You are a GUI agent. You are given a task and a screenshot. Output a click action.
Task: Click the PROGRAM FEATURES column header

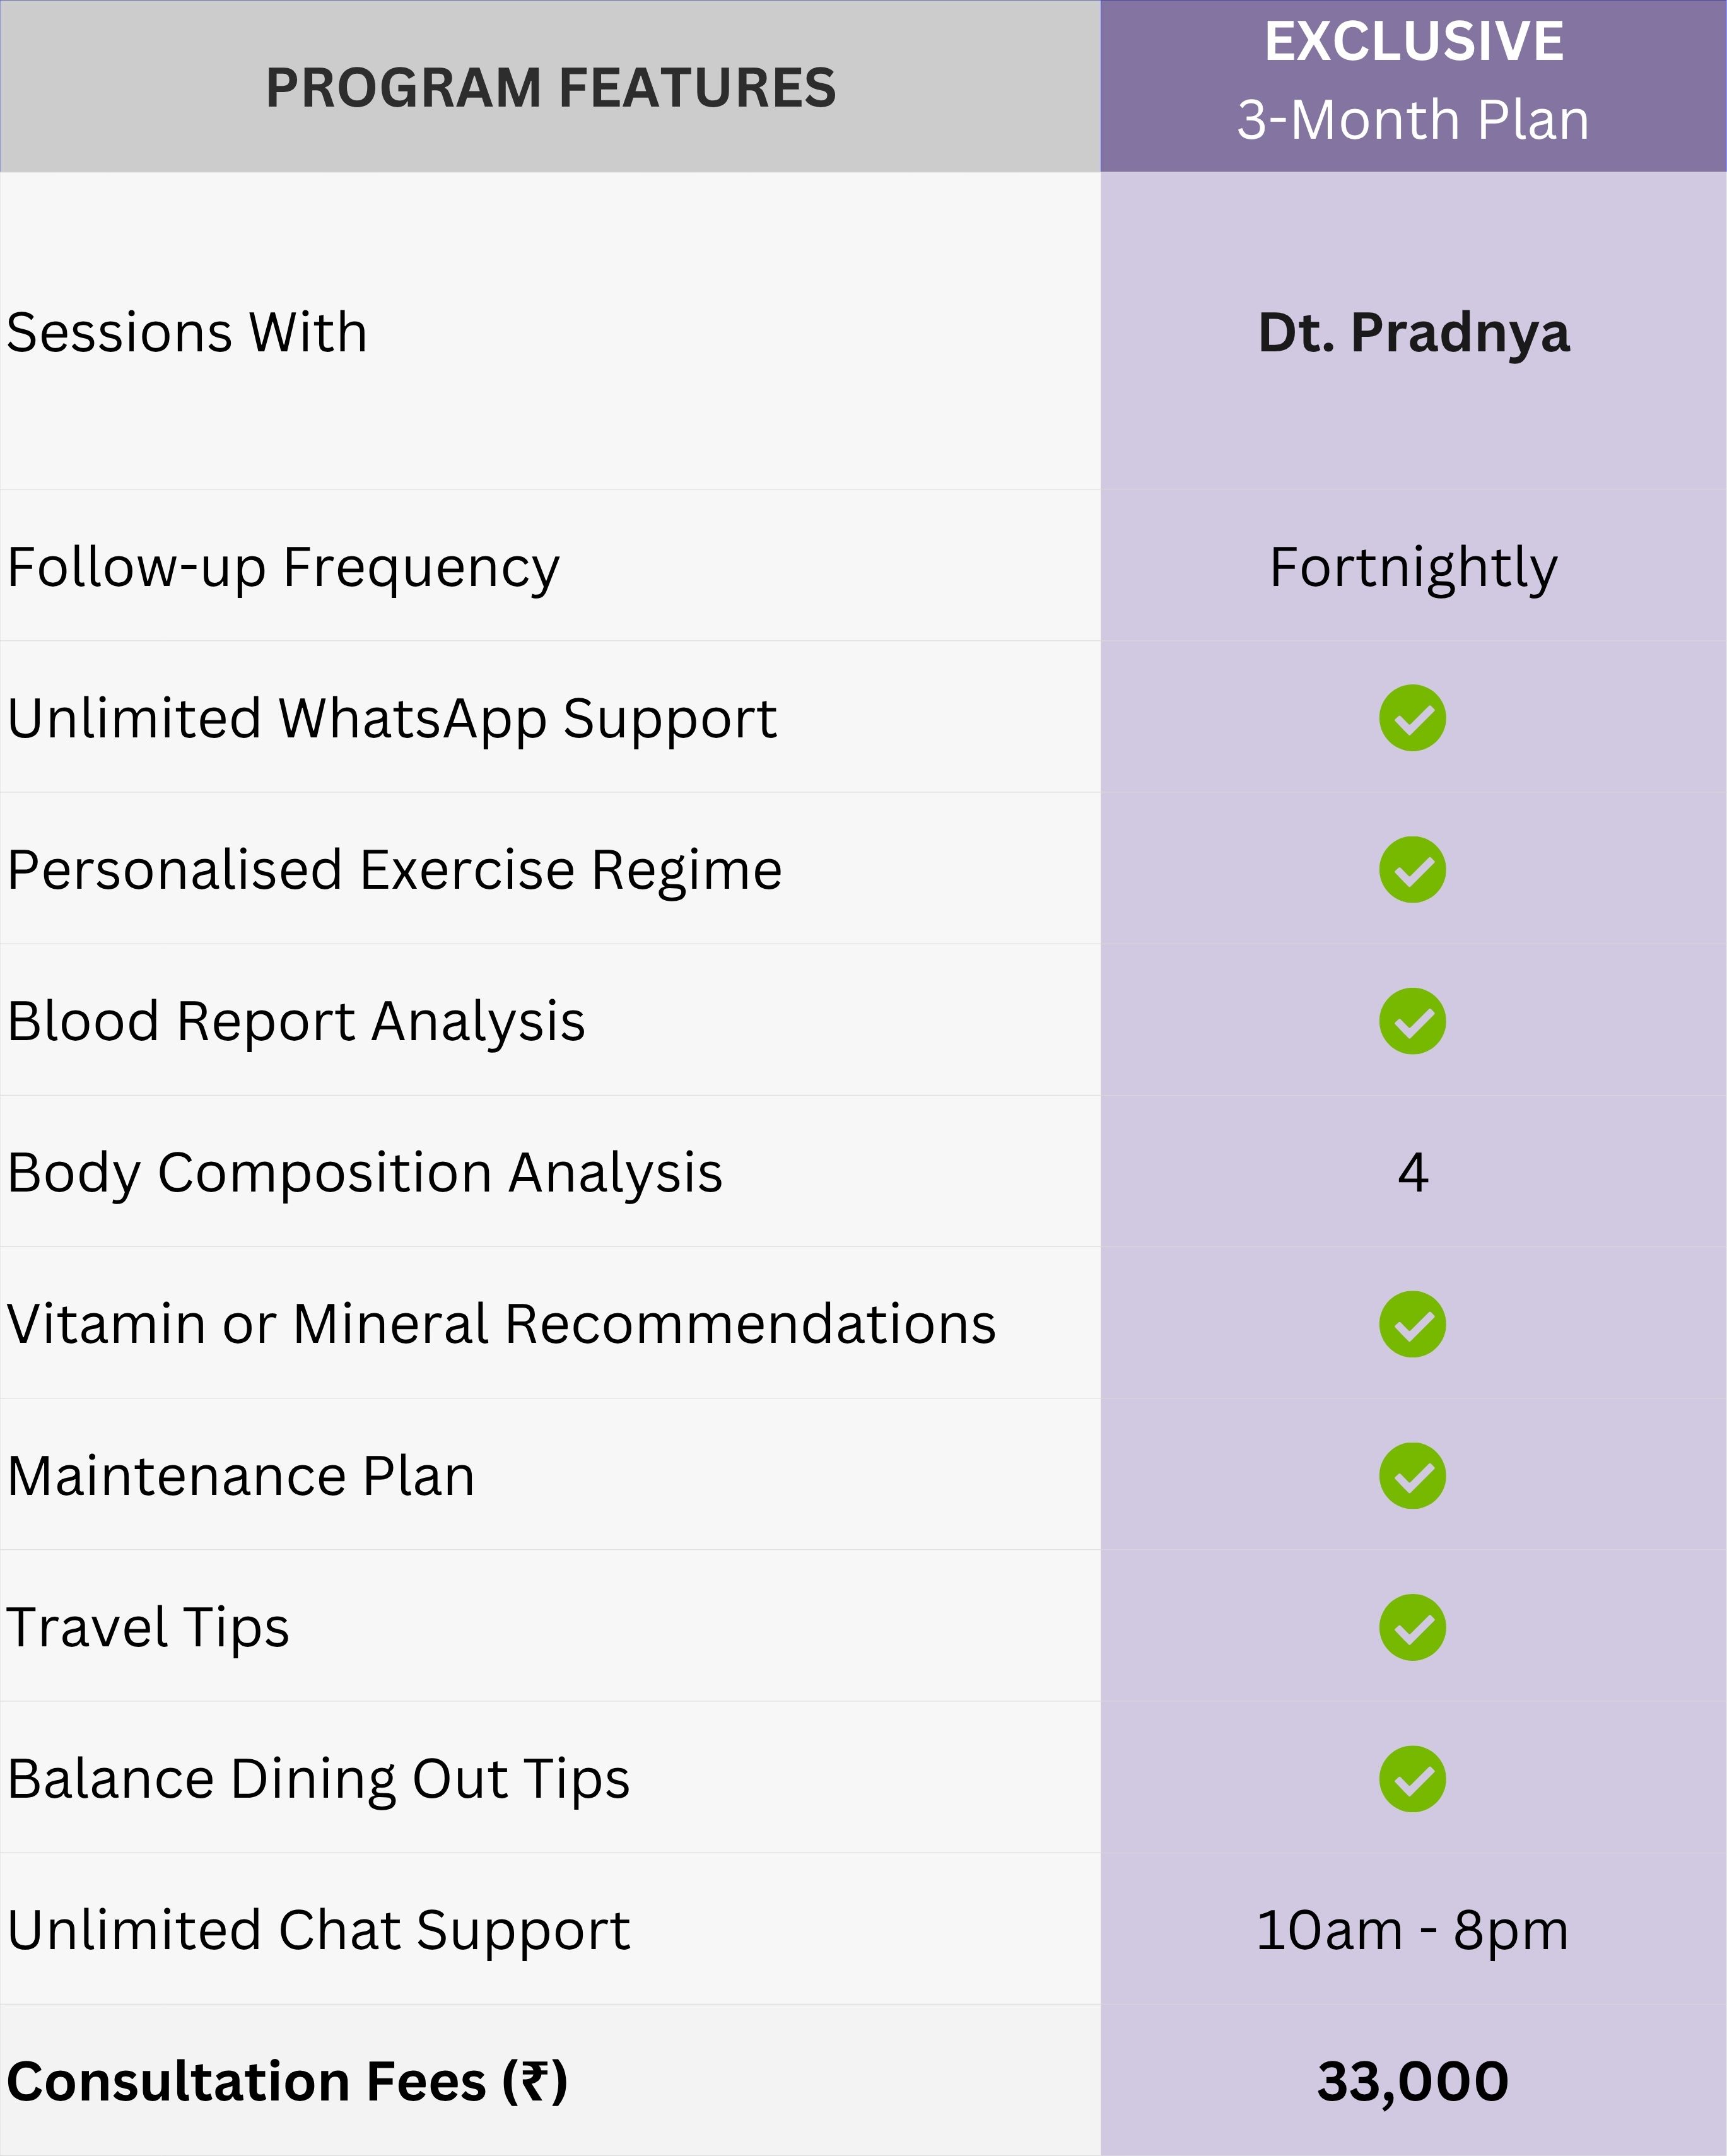tap(550, 88)
